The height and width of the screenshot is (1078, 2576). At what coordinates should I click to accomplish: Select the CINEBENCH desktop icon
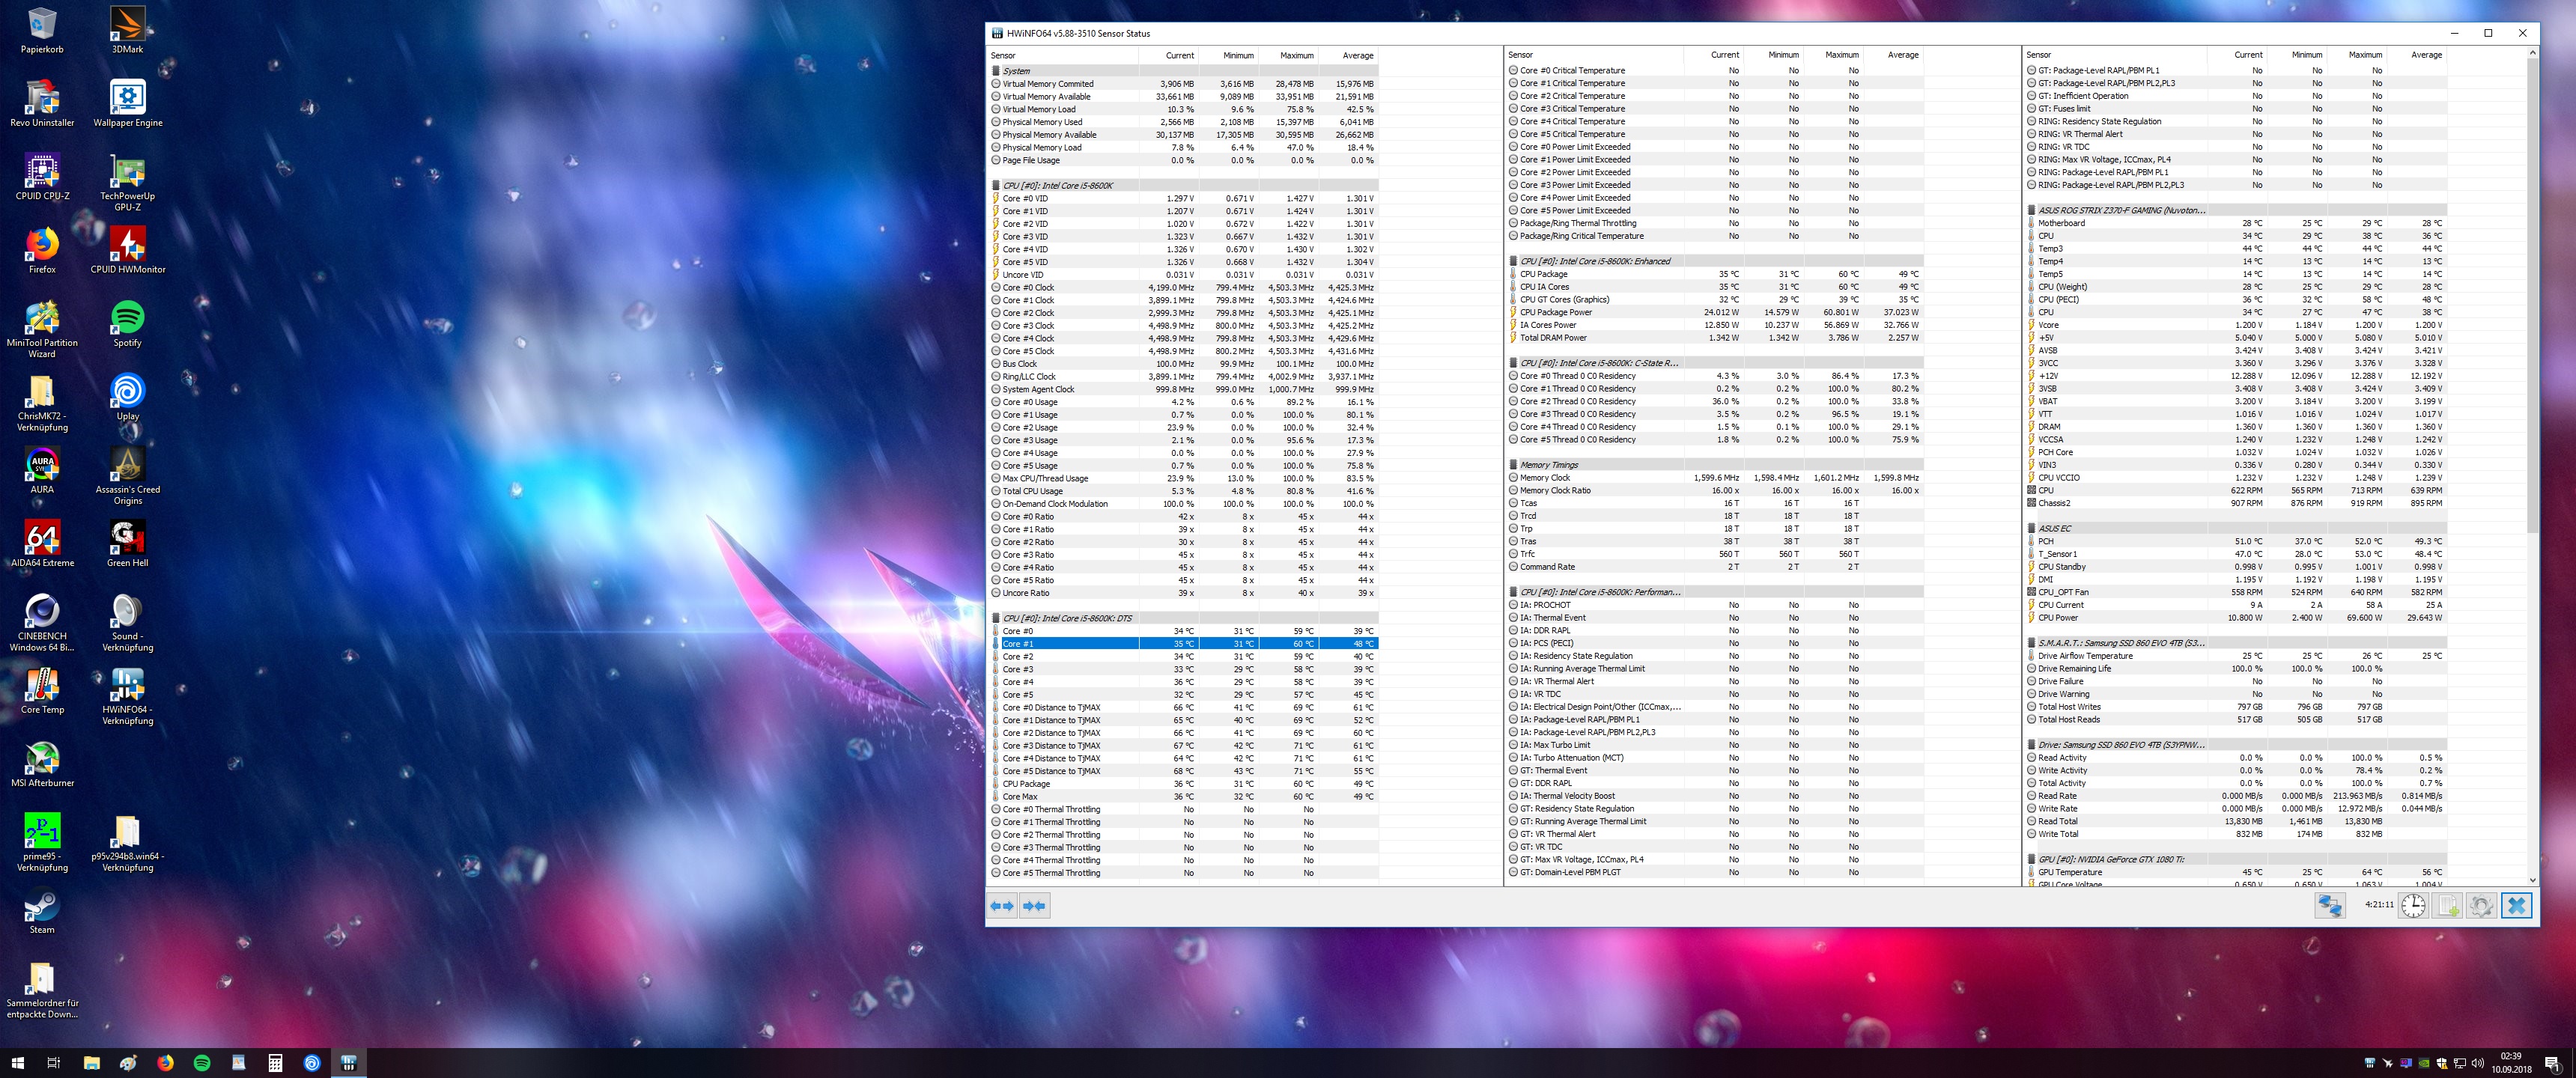[42, 623]
